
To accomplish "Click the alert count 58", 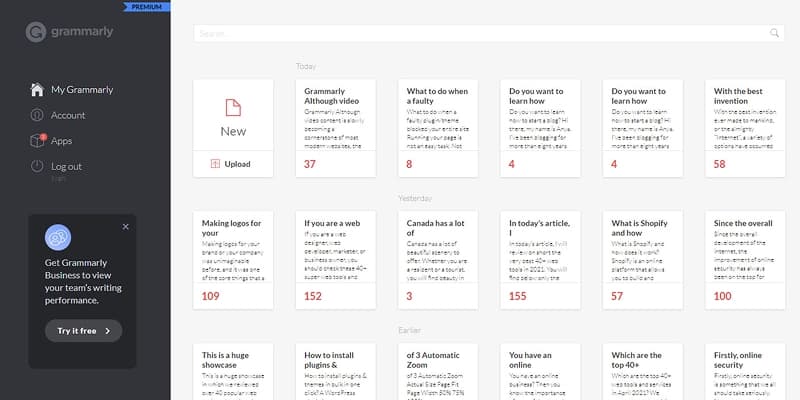I will point(719,164).
